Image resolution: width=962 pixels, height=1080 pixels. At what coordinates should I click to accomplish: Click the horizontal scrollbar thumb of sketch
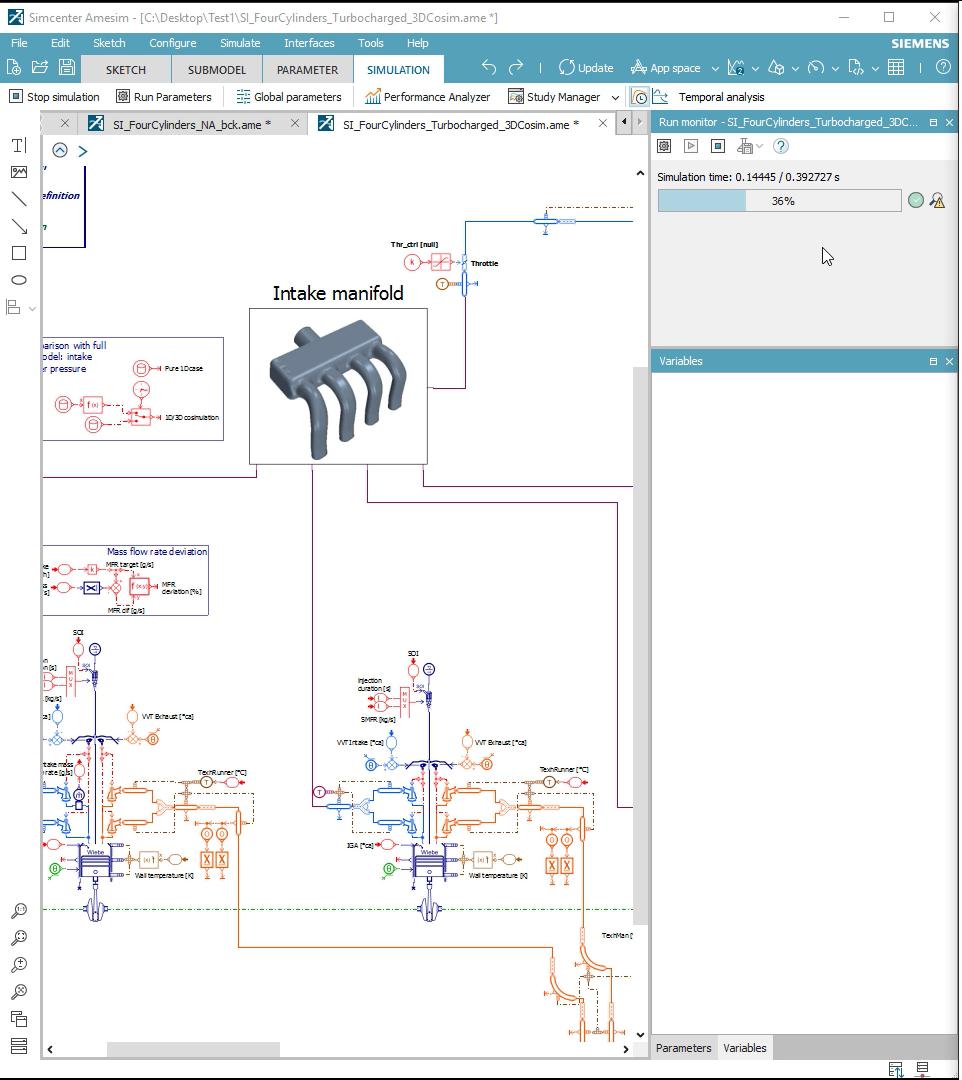(x=193, y=1049)
